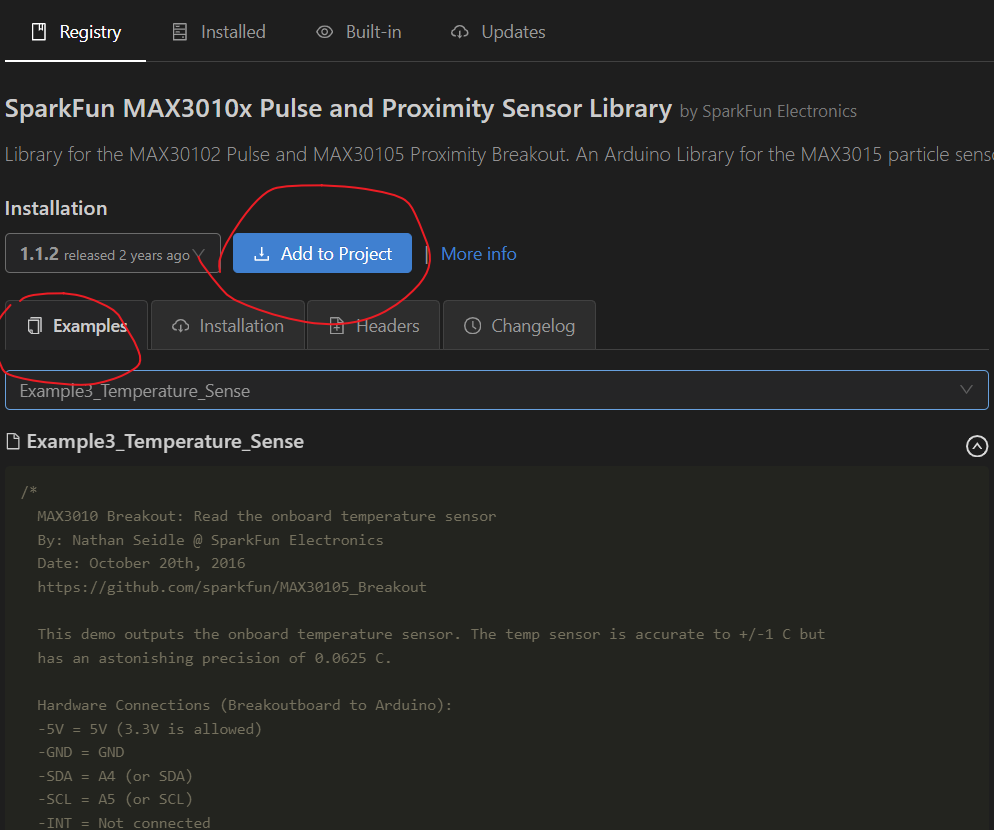
Task: Click the Changelog tab clock icon
Action: [472, 326]
